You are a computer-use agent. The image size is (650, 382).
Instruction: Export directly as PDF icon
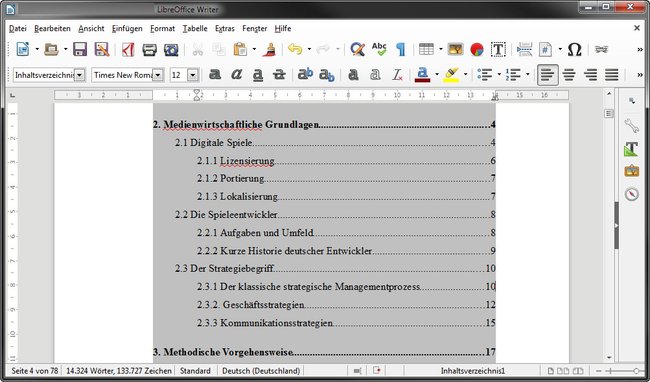click(128, 49)
